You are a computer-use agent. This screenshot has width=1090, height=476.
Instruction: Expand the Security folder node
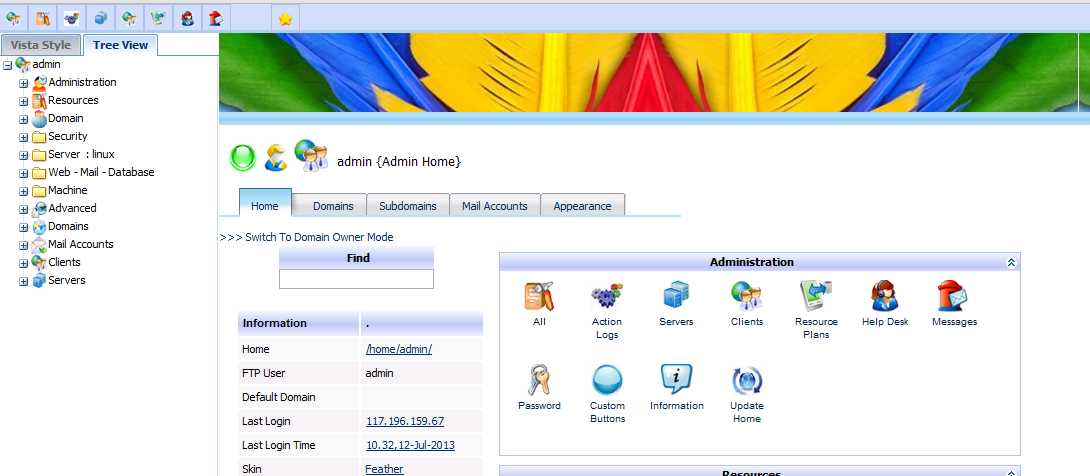24,137
